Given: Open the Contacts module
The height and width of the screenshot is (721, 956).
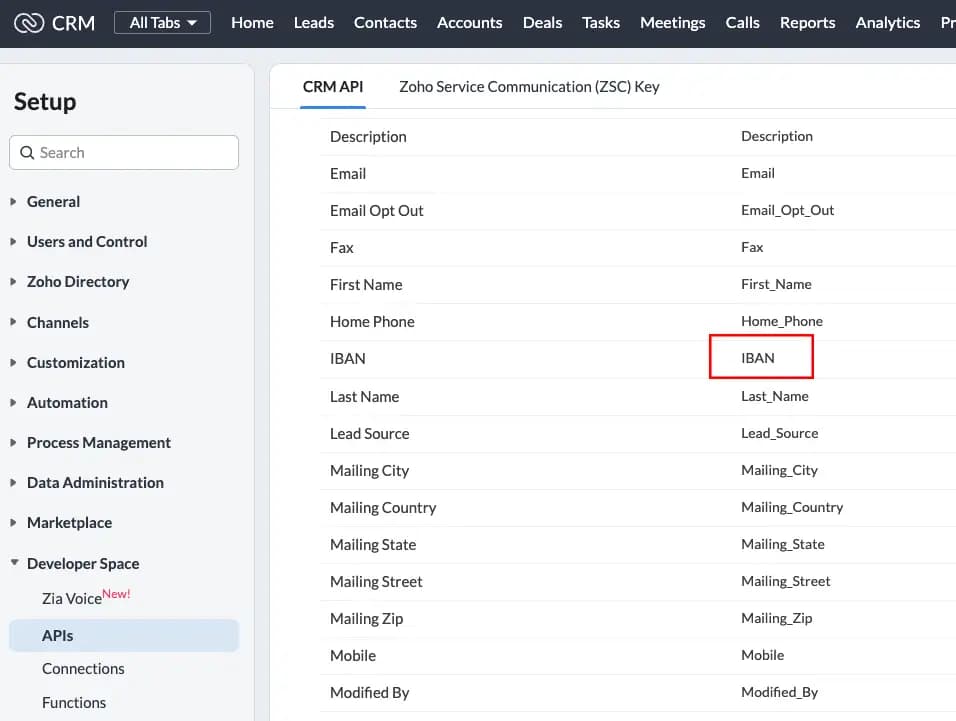Looking at the screenshot, I should tap(385, 23).
